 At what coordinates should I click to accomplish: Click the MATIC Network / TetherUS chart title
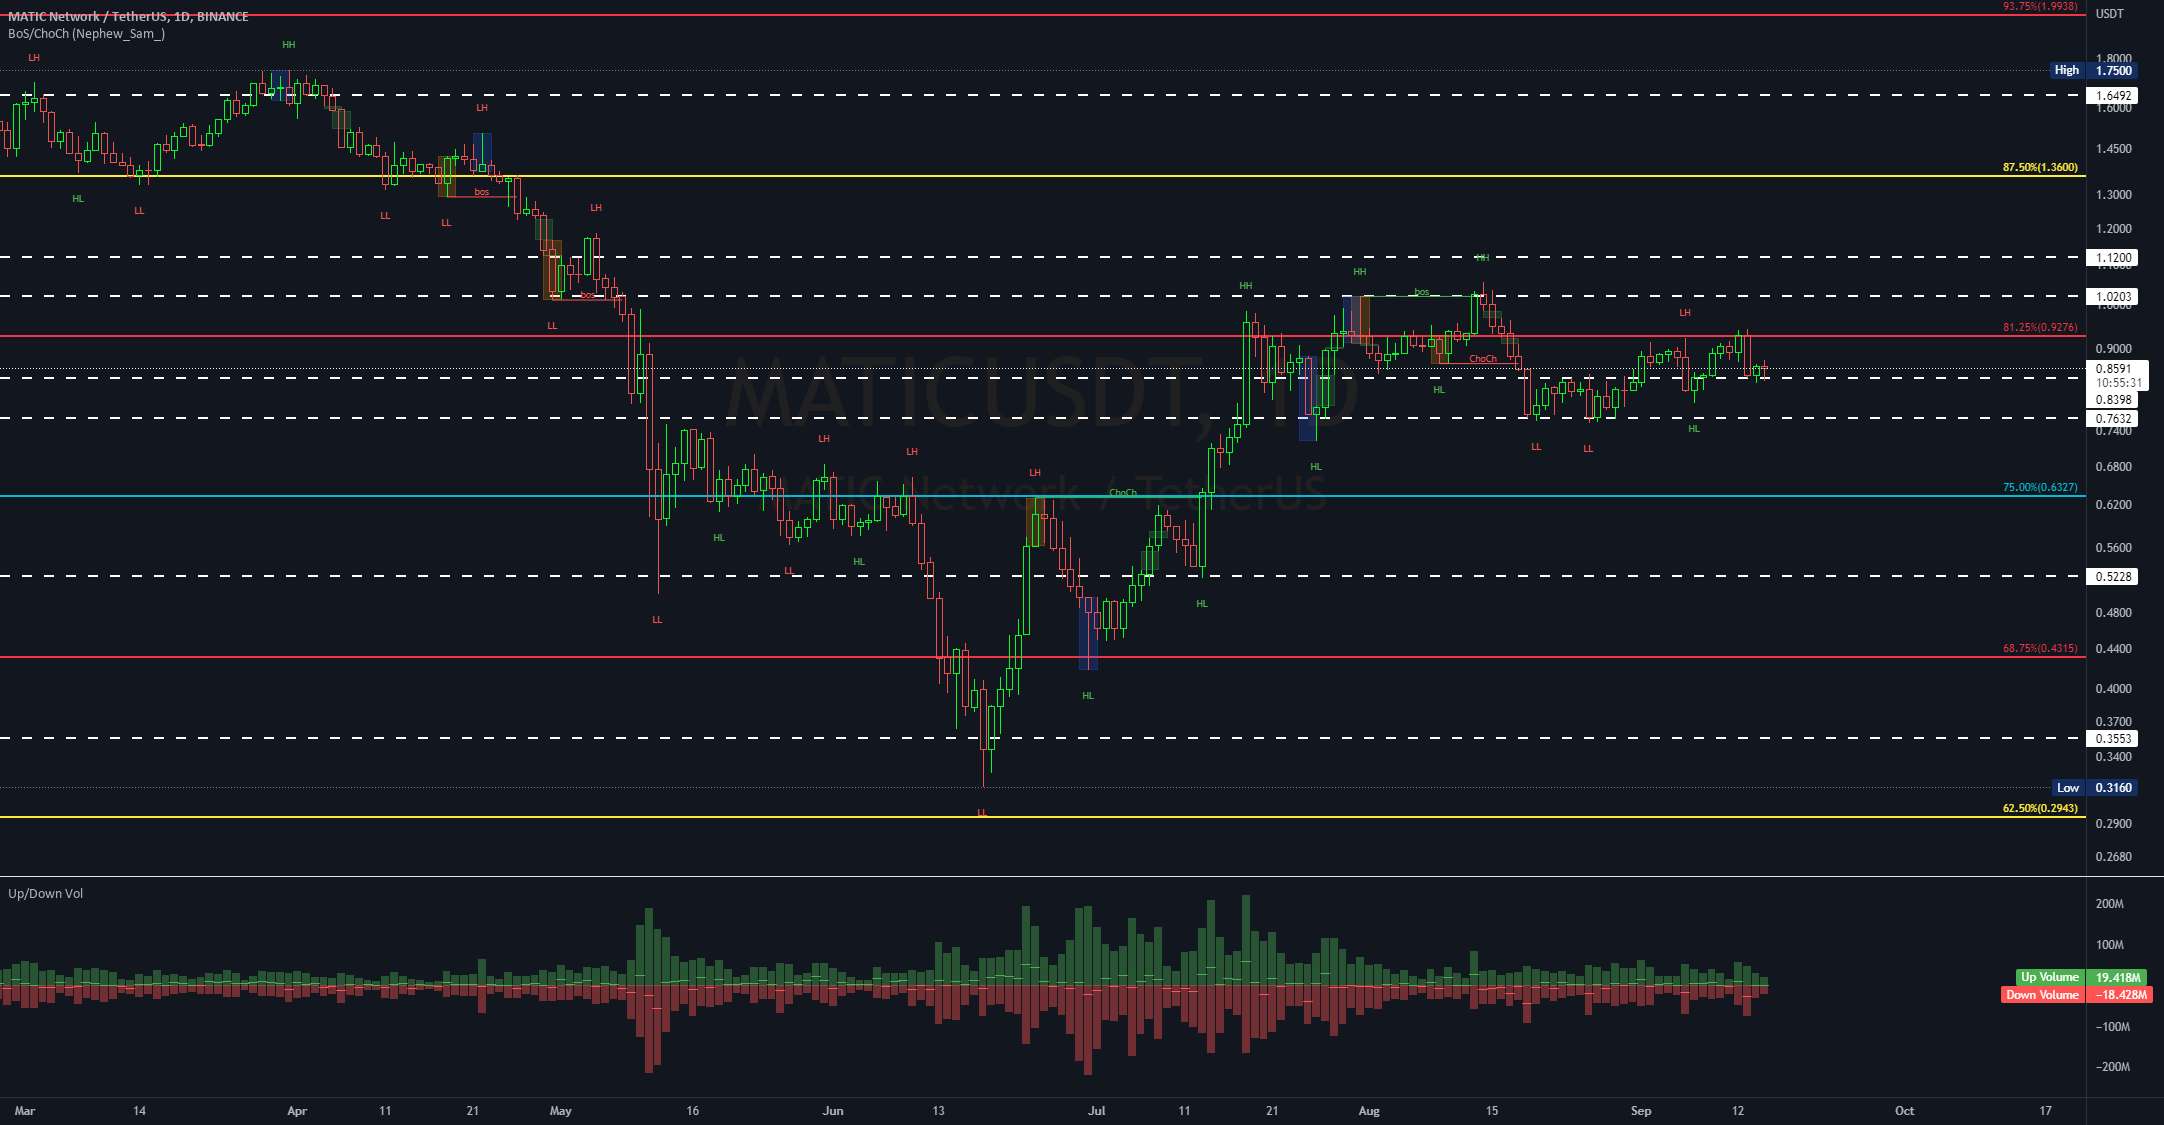tap(128, 16)
